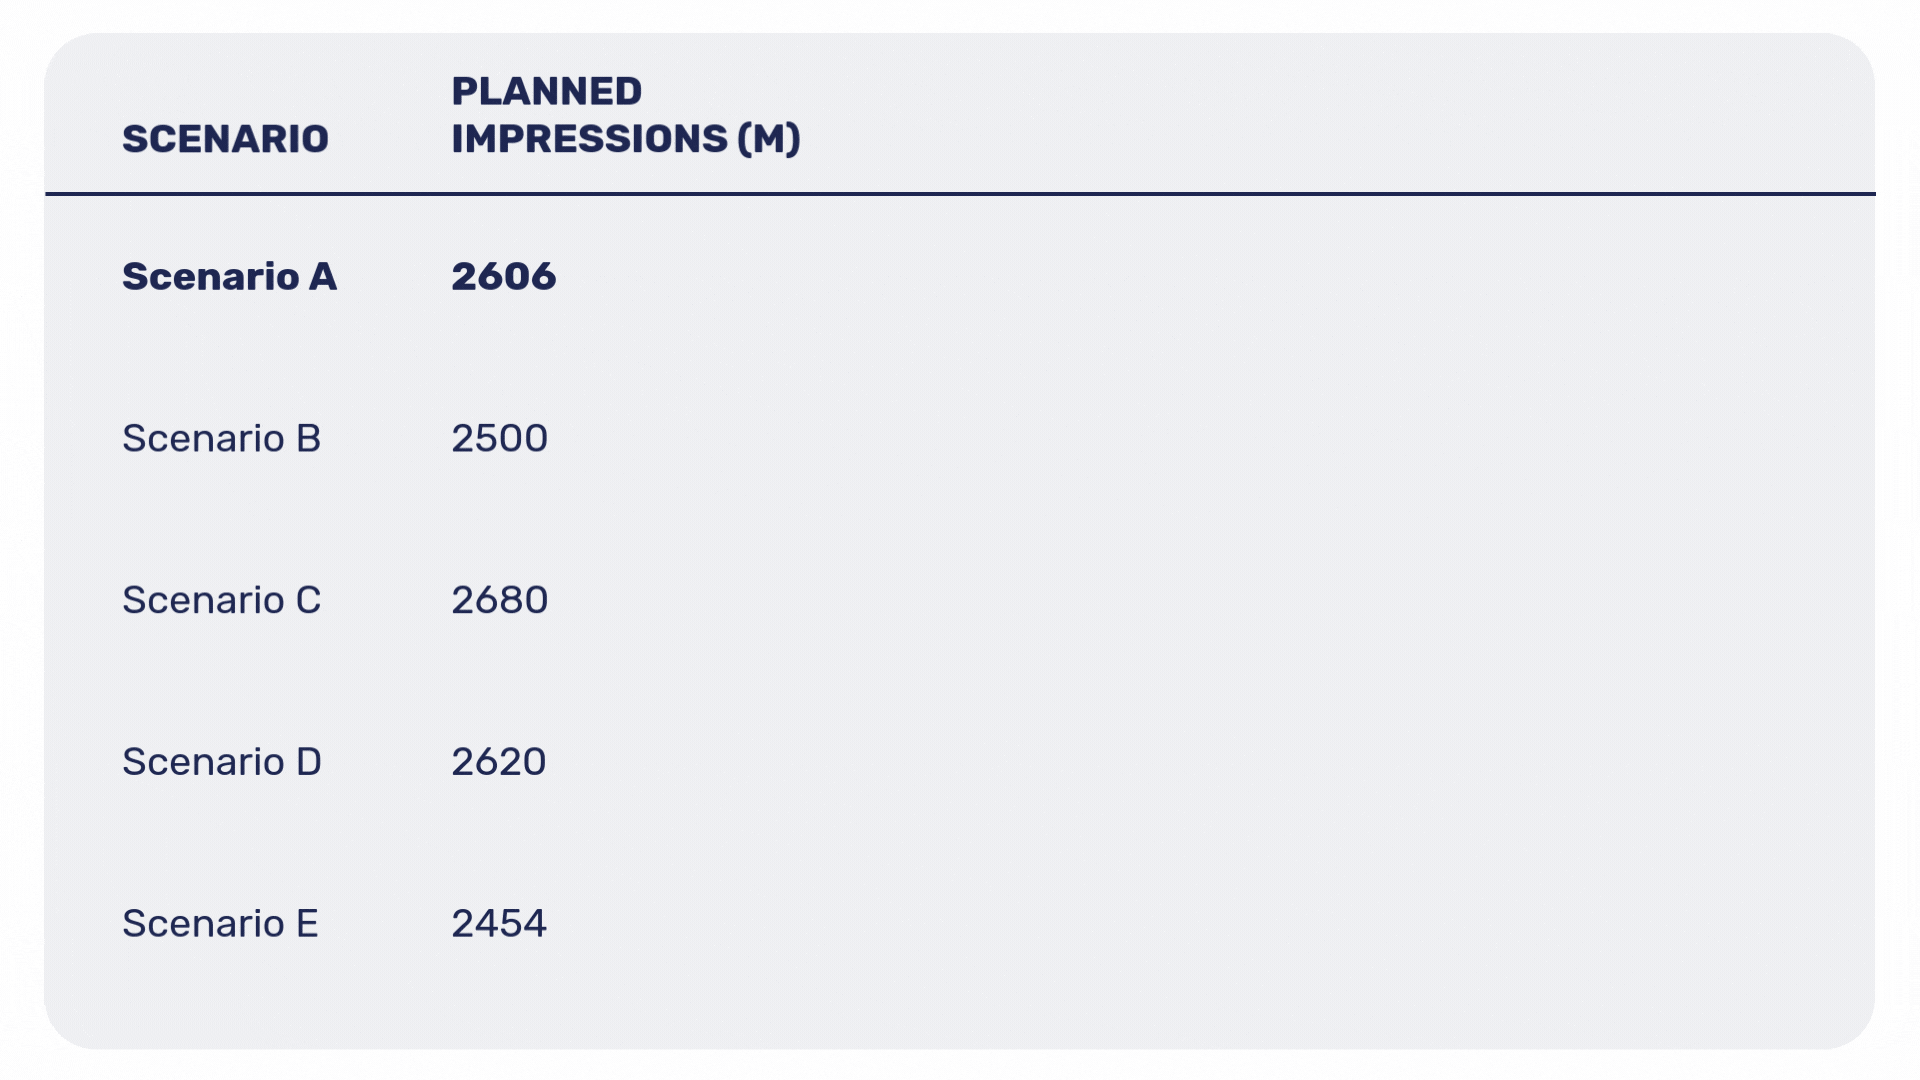Click the word IMPRESSIONS in the header
1920x1080 pixels.
(589, 139)
